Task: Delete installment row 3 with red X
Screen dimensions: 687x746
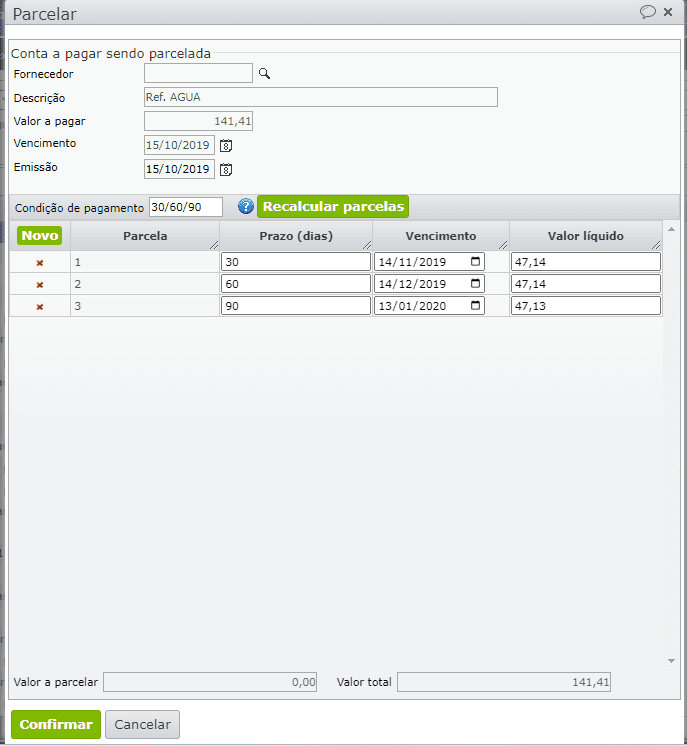Action: [x=40, y=307]
